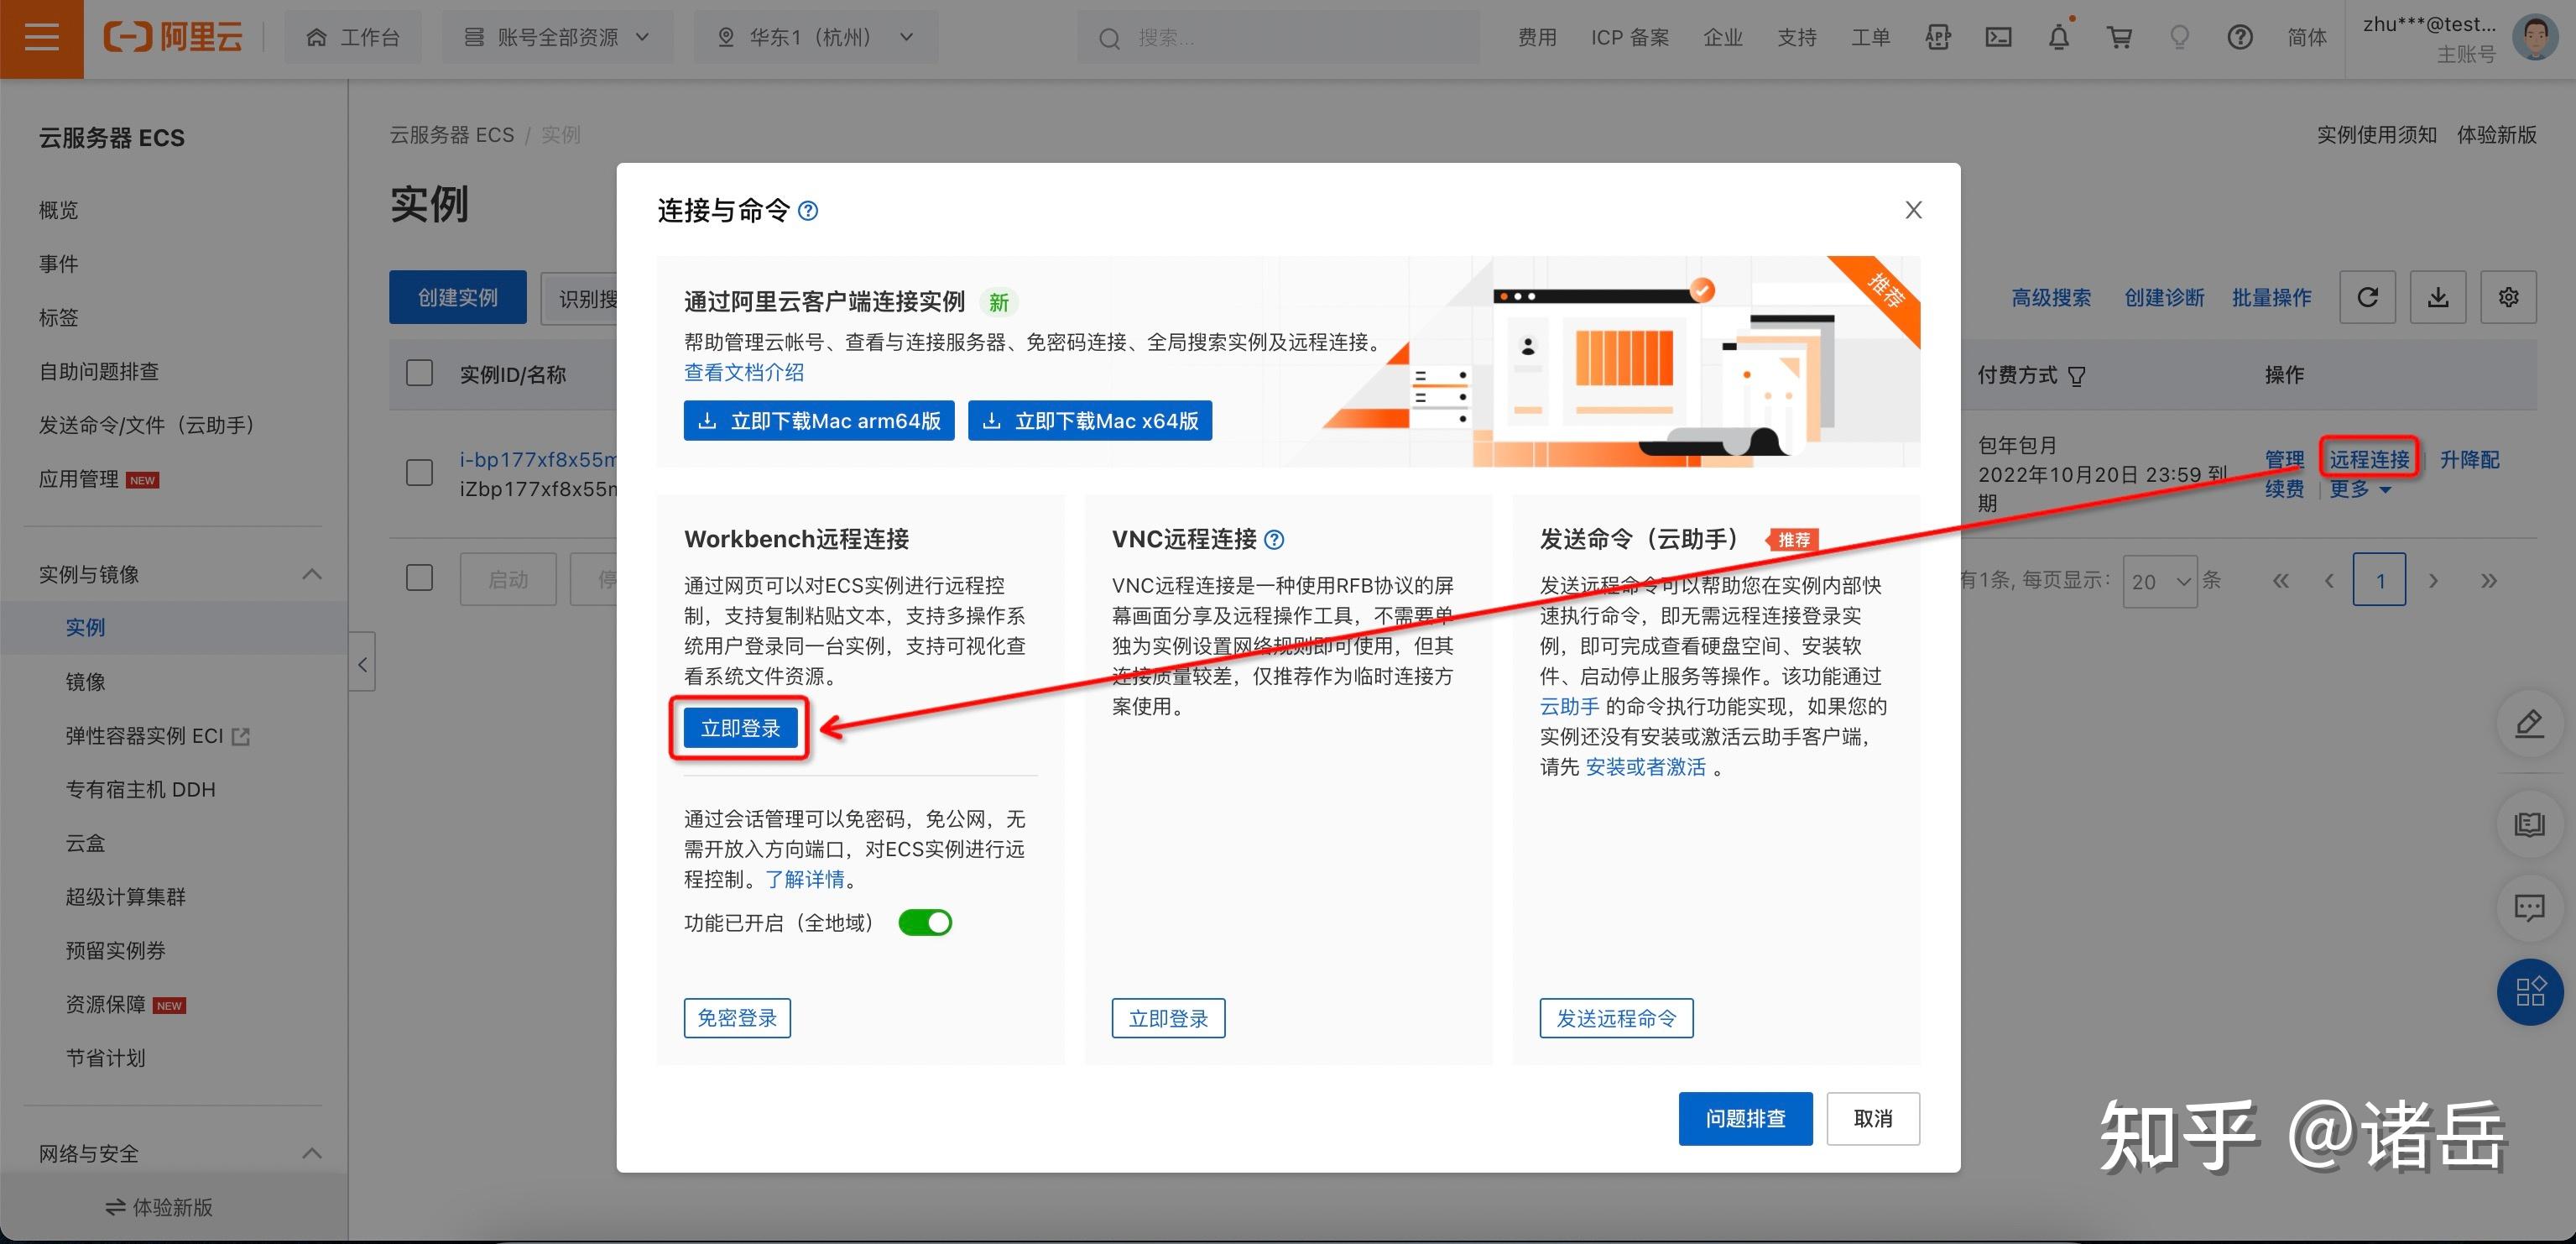Open the shopping cart

click(2119, 37)
